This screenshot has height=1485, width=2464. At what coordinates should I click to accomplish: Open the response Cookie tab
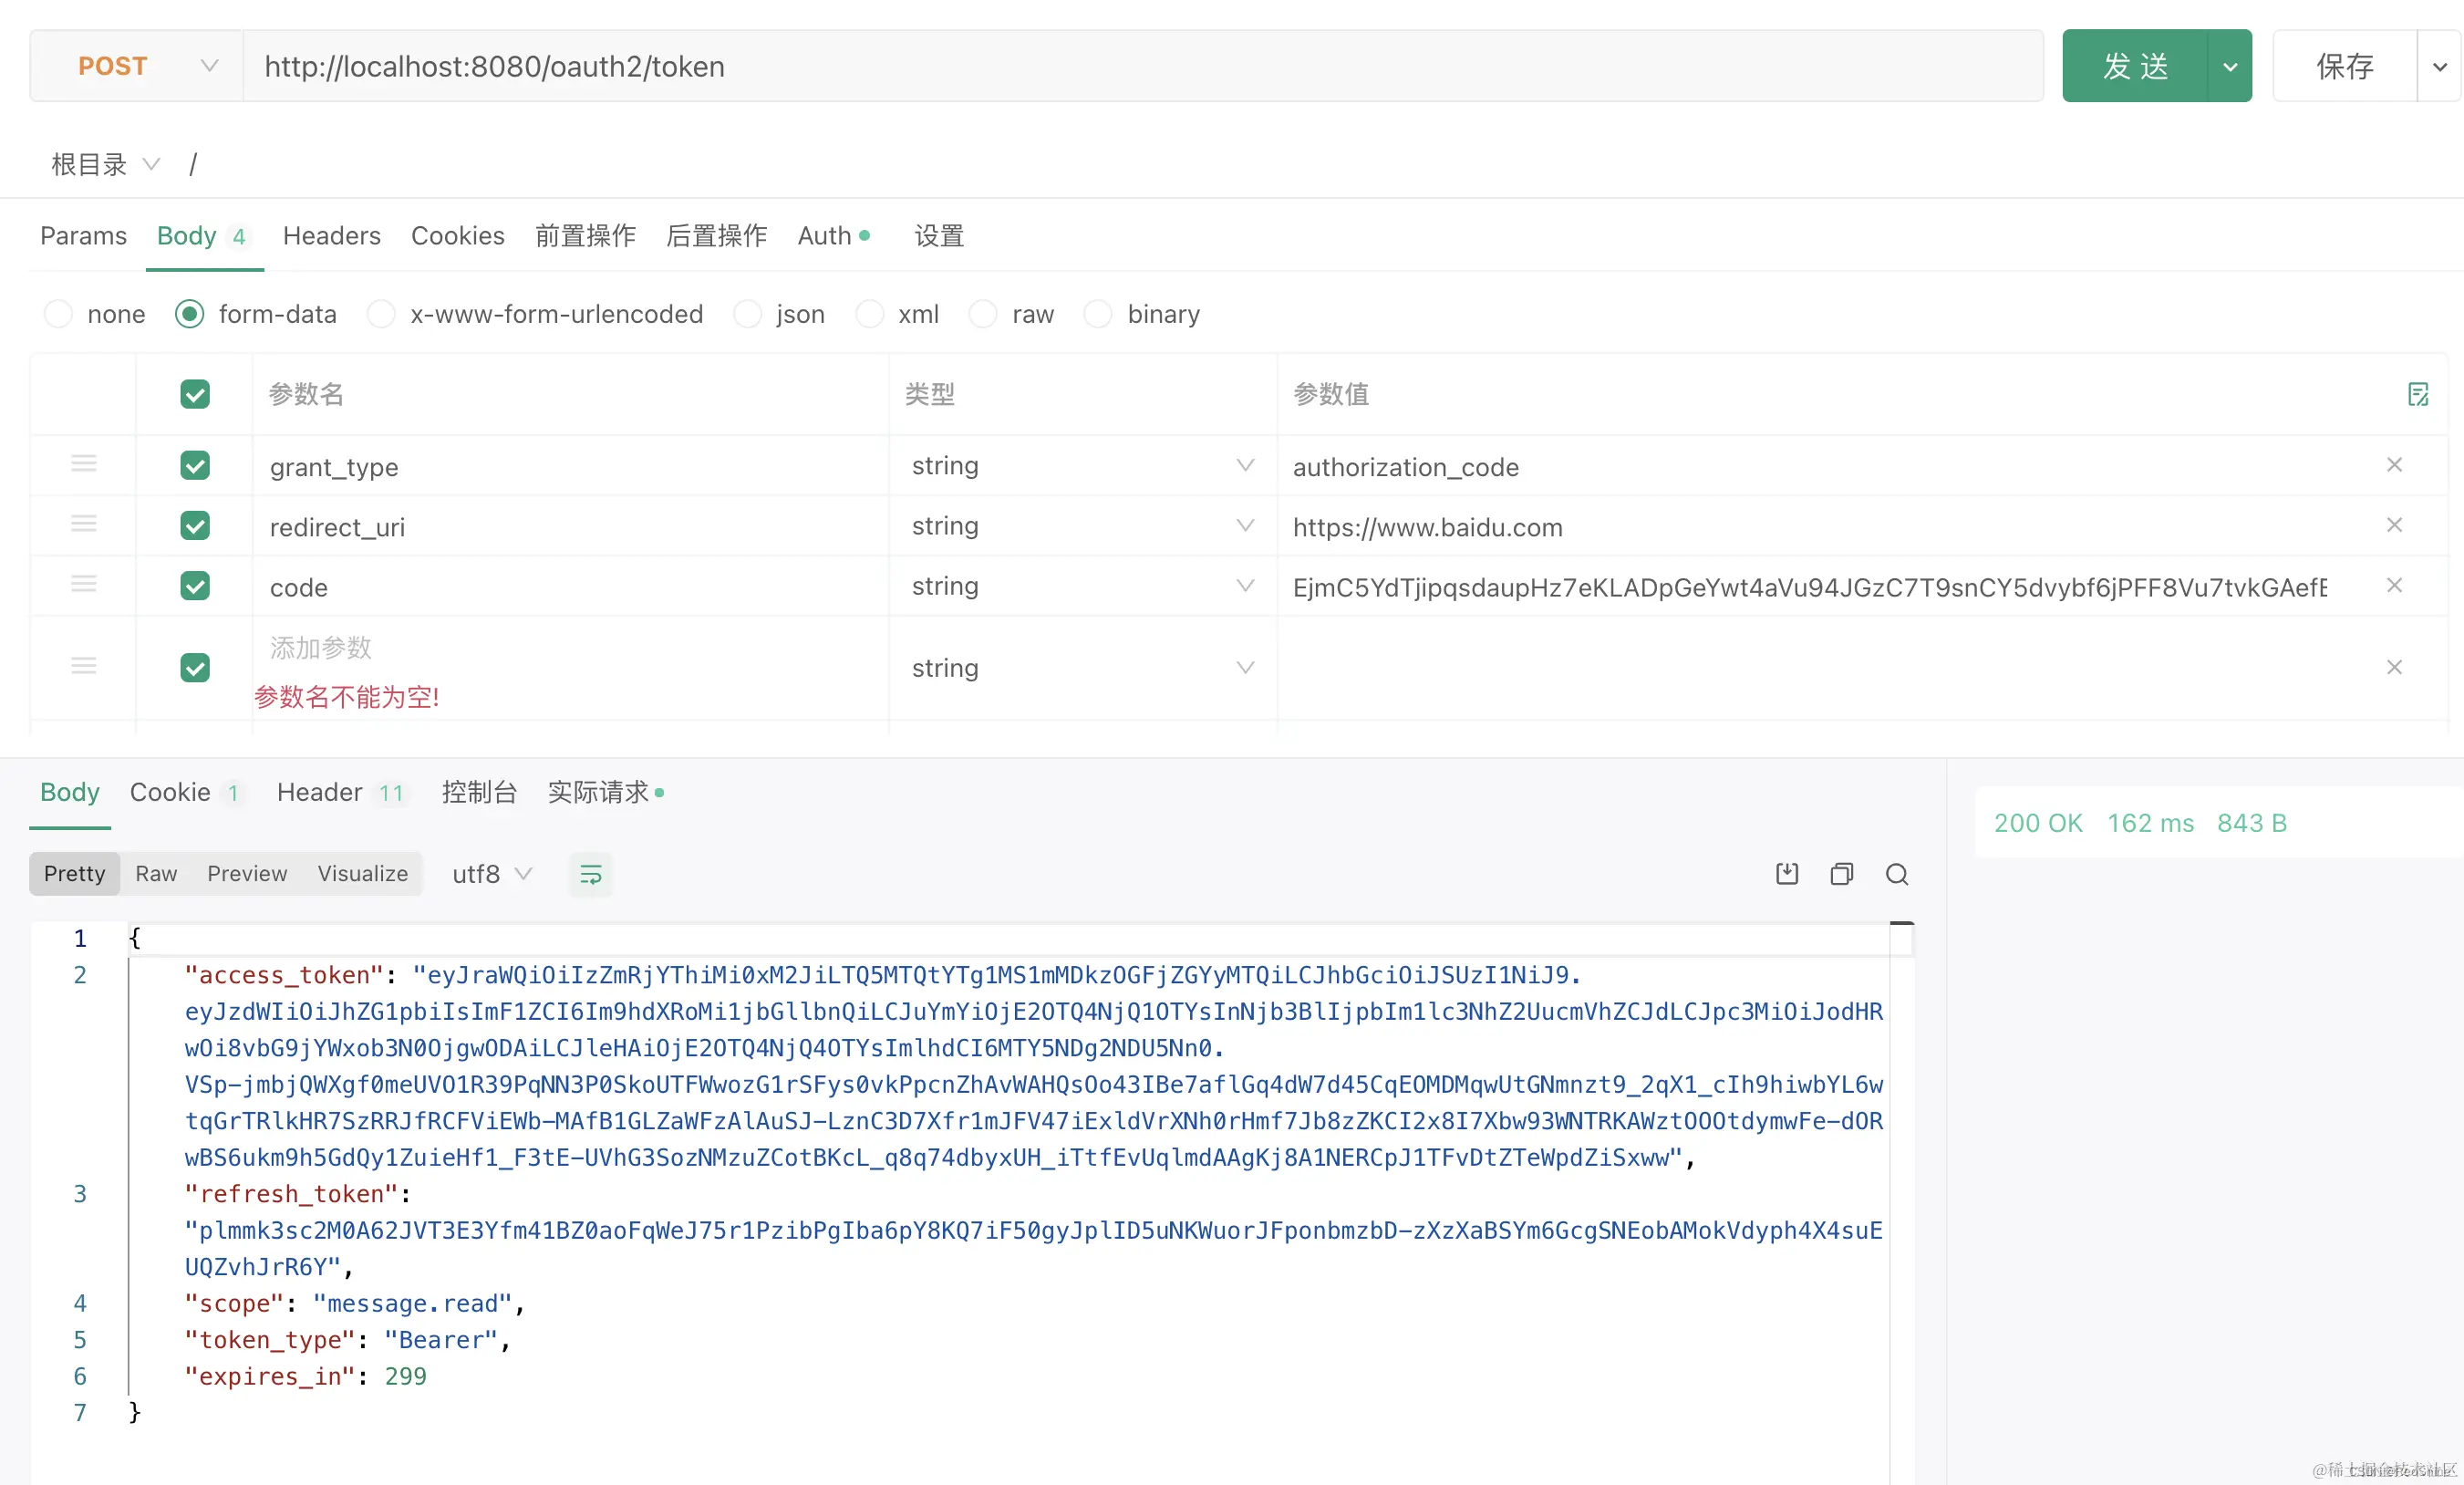[x=170, y=792]
